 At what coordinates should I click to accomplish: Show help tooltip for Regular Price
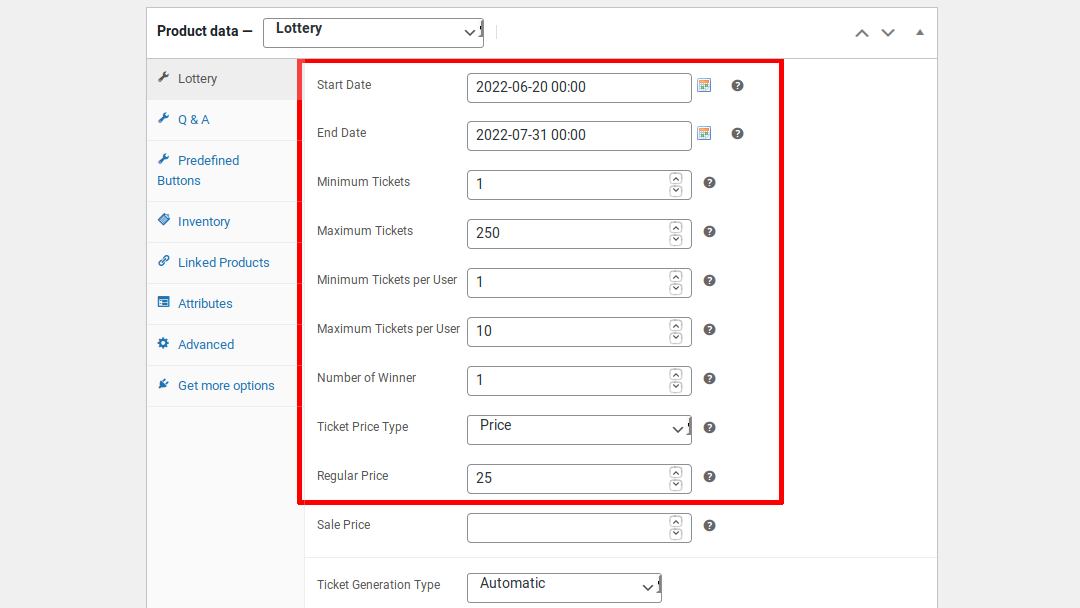709,476
